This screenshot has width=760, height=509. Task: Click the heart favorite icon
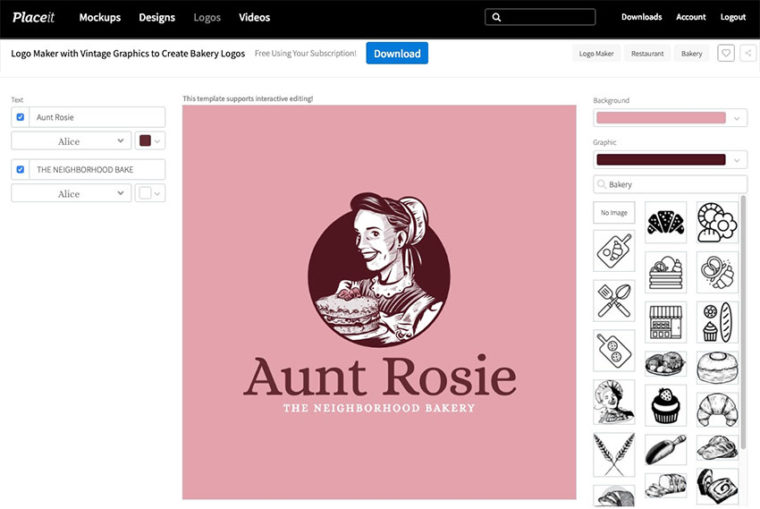(726, 53)
